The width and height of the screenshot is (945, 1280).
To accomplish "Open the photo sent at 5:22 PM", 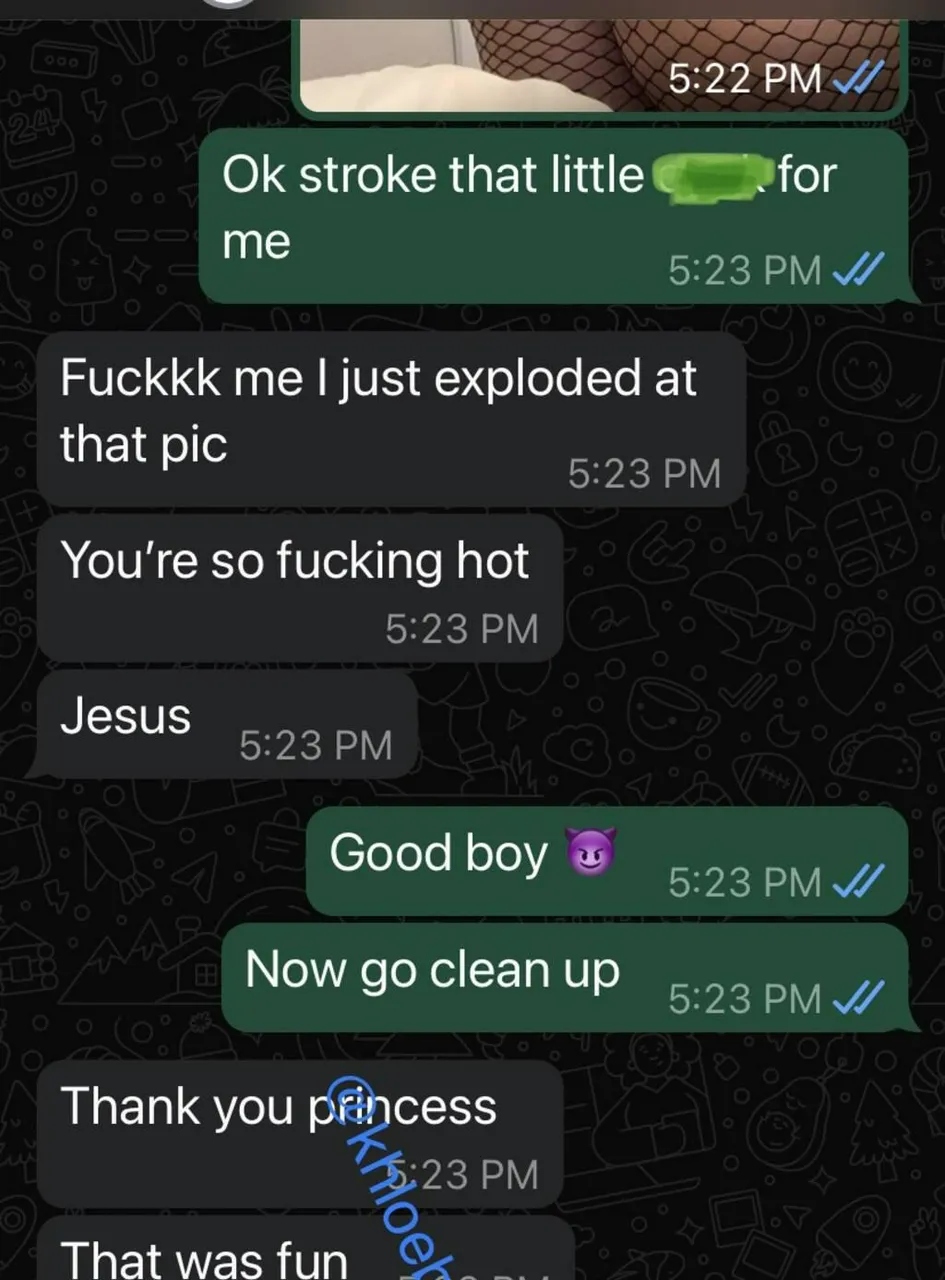I will point(600,55).
